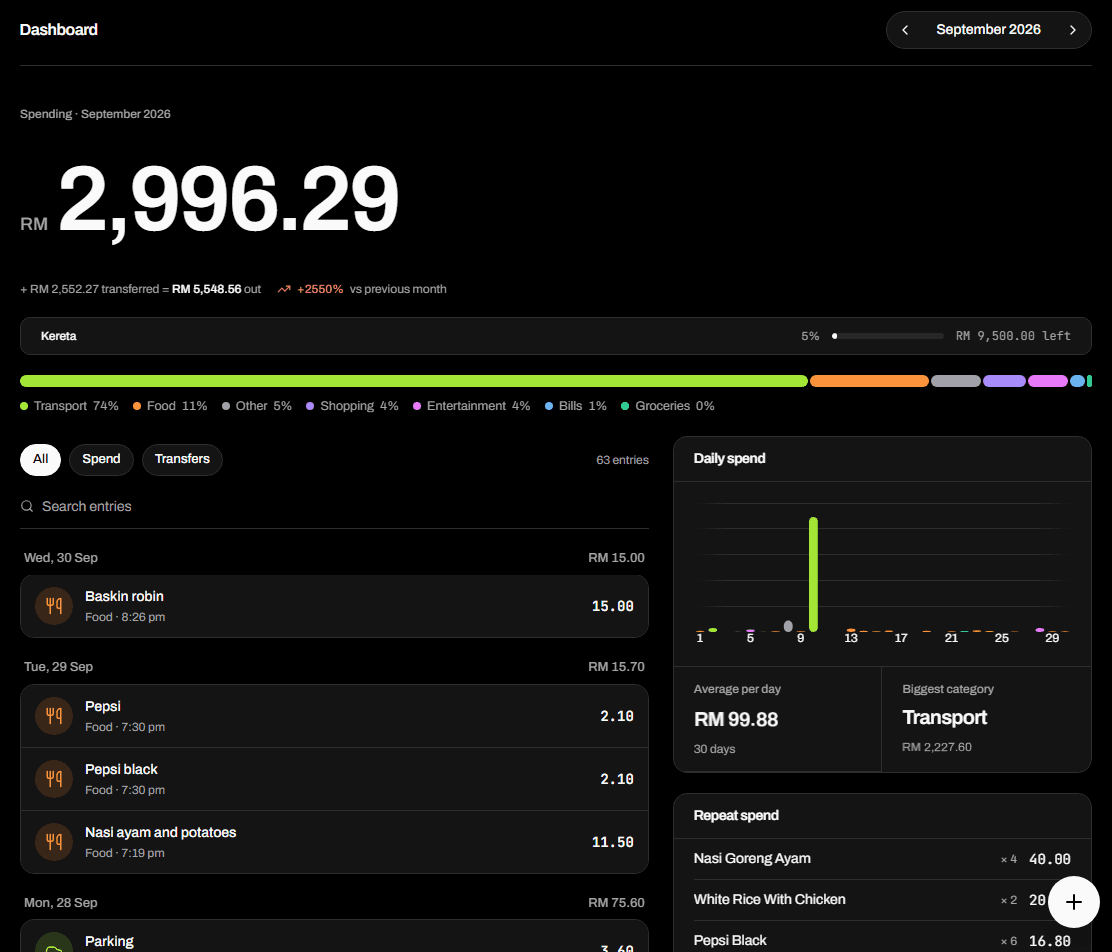Click the Shopping 4% legend item
This screenshot has width=1112, height=952.
[352, 406]
